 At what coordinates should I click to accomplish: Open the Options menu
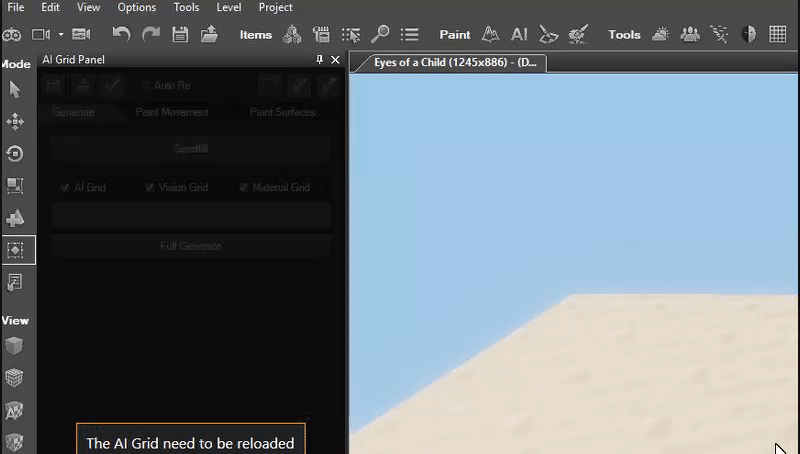(137, 8)
